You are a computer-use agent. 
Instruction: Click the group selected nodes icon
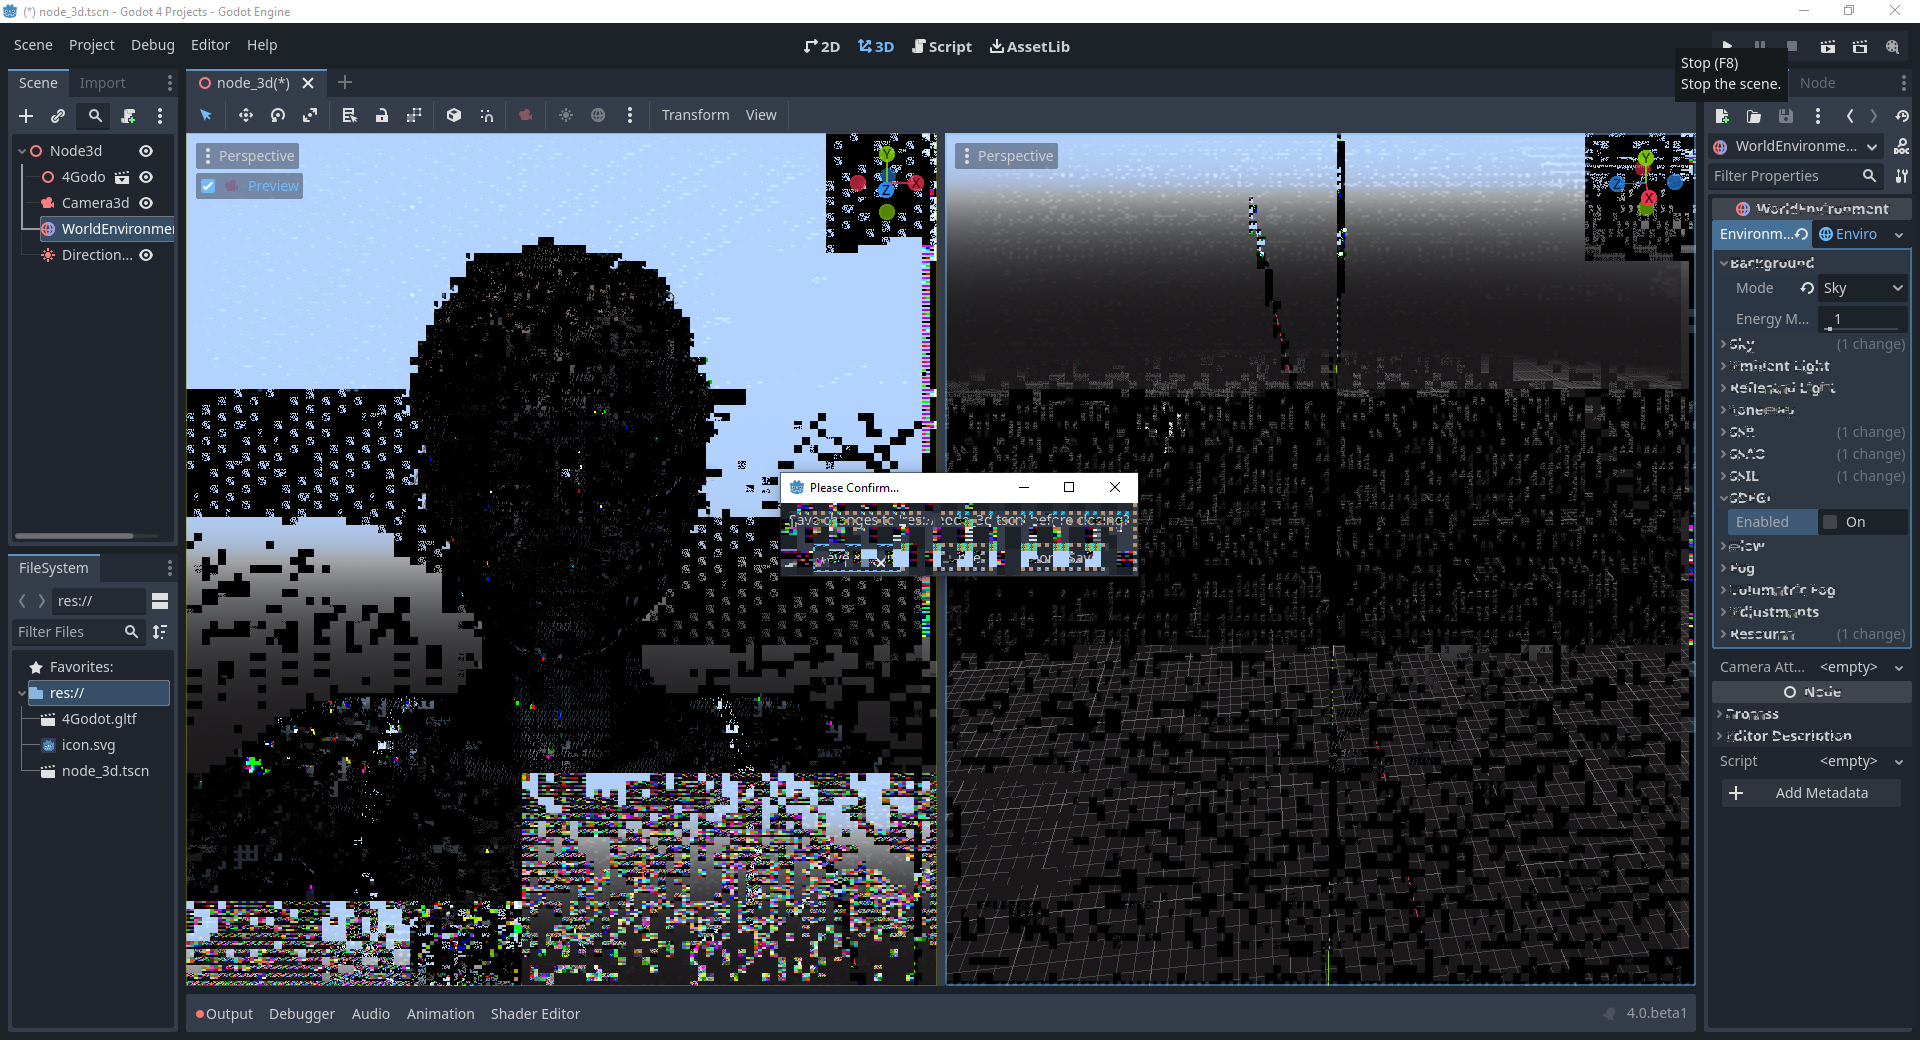[x=413, y=115]
